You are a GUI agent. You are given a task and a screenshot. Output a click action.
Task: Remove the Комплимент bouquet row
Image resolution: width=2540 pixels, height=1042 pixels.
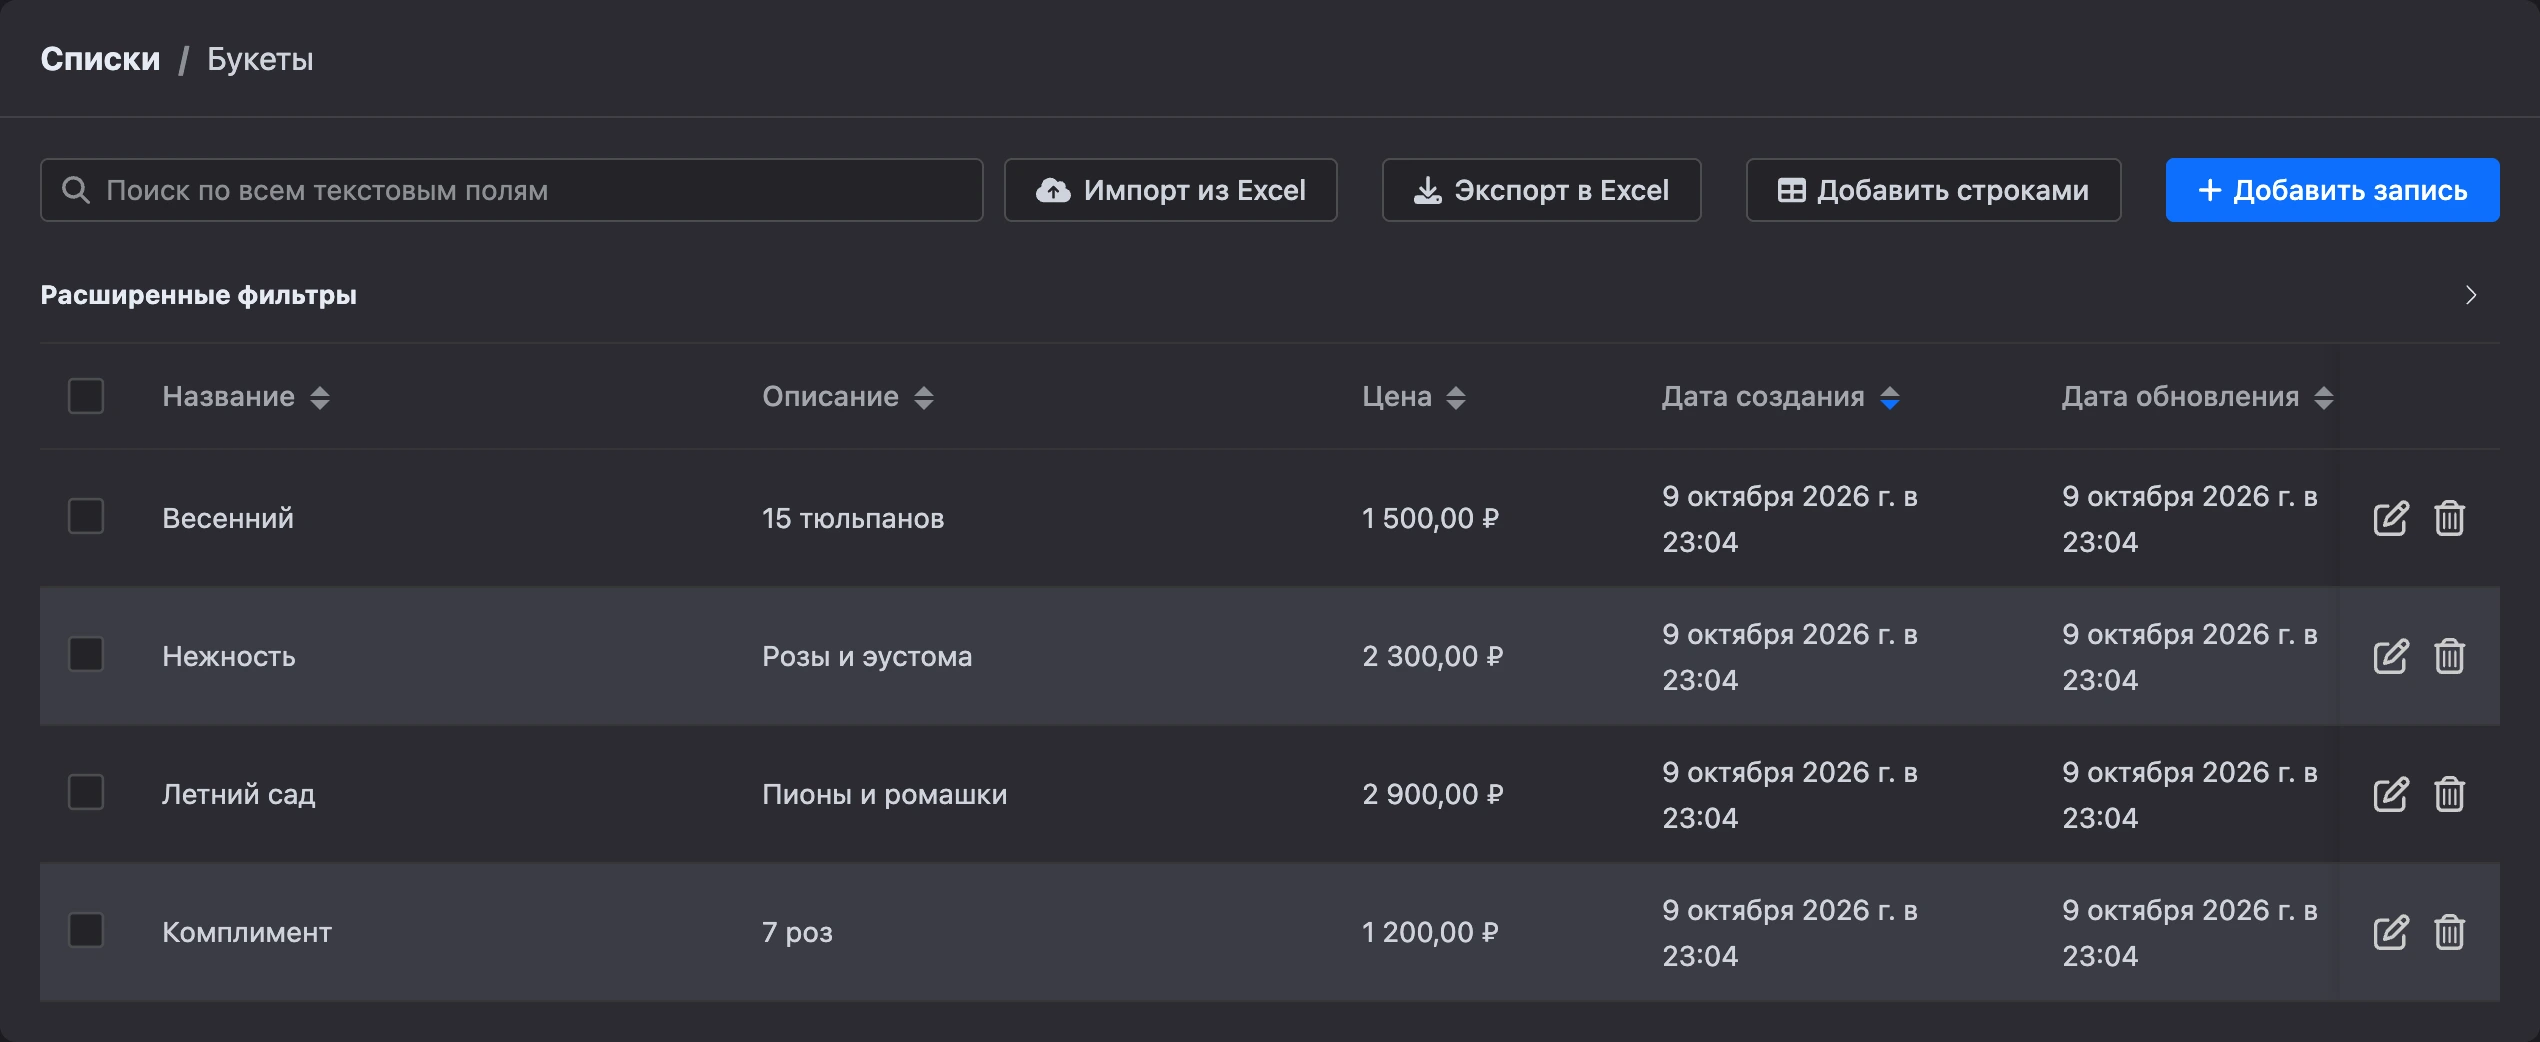coord(2449,932)
